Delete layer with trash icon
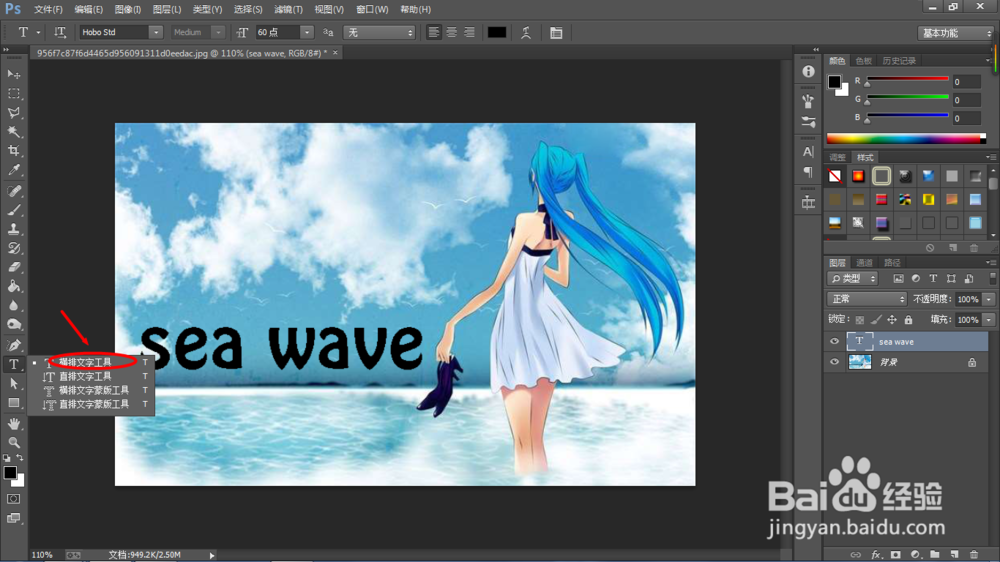 (x=974, y=555)
